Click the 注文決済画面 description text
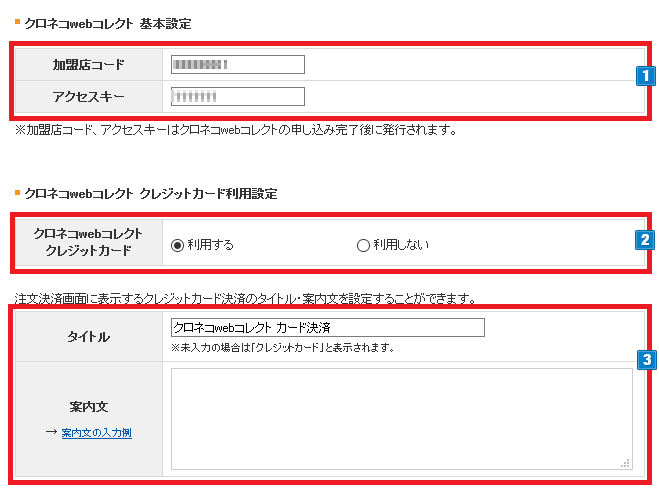Image resolution: width=659 pixels, height=493 pixels. tap(245, 298)
